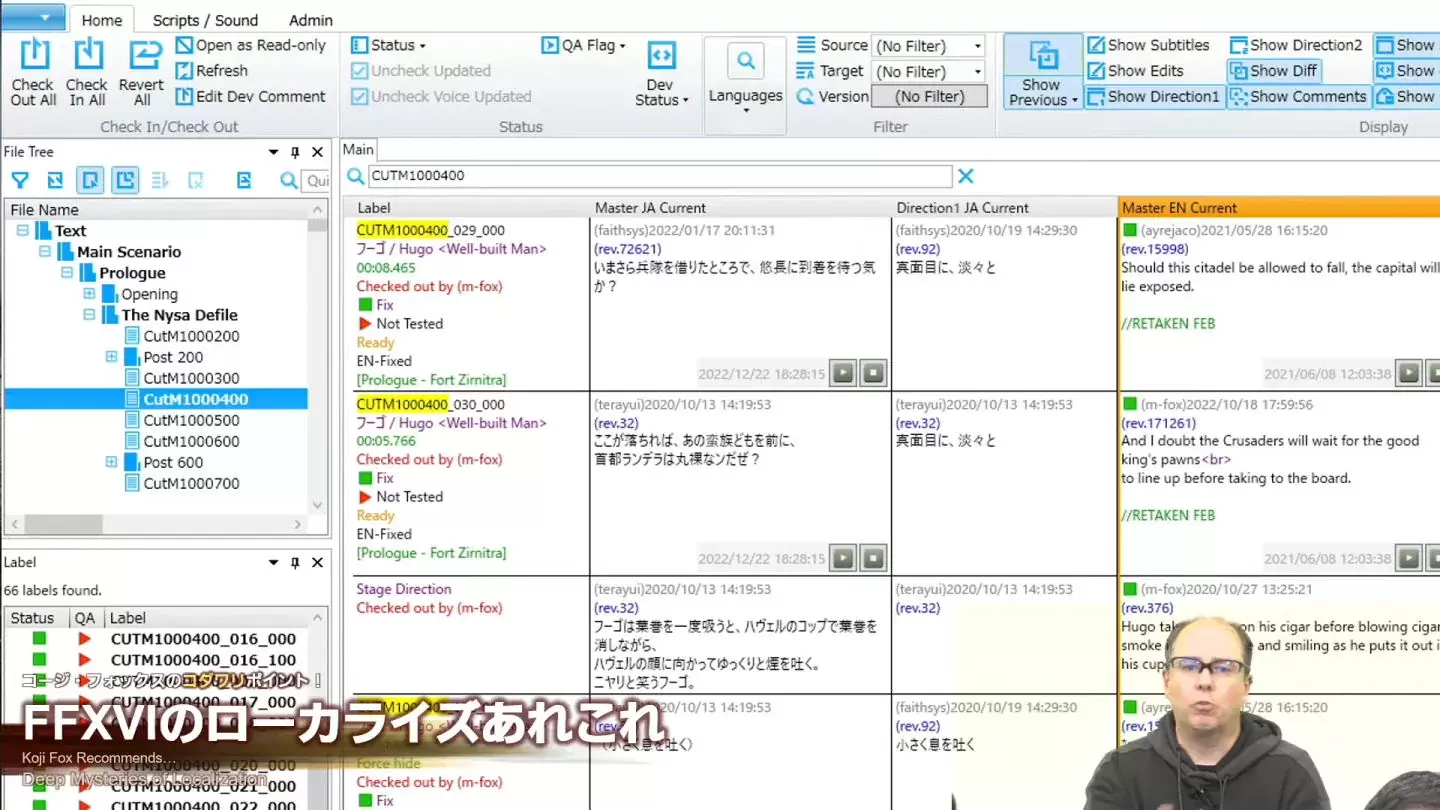
Task: Switch to the Scripts / Sound tab
Action: pos(205,20)
